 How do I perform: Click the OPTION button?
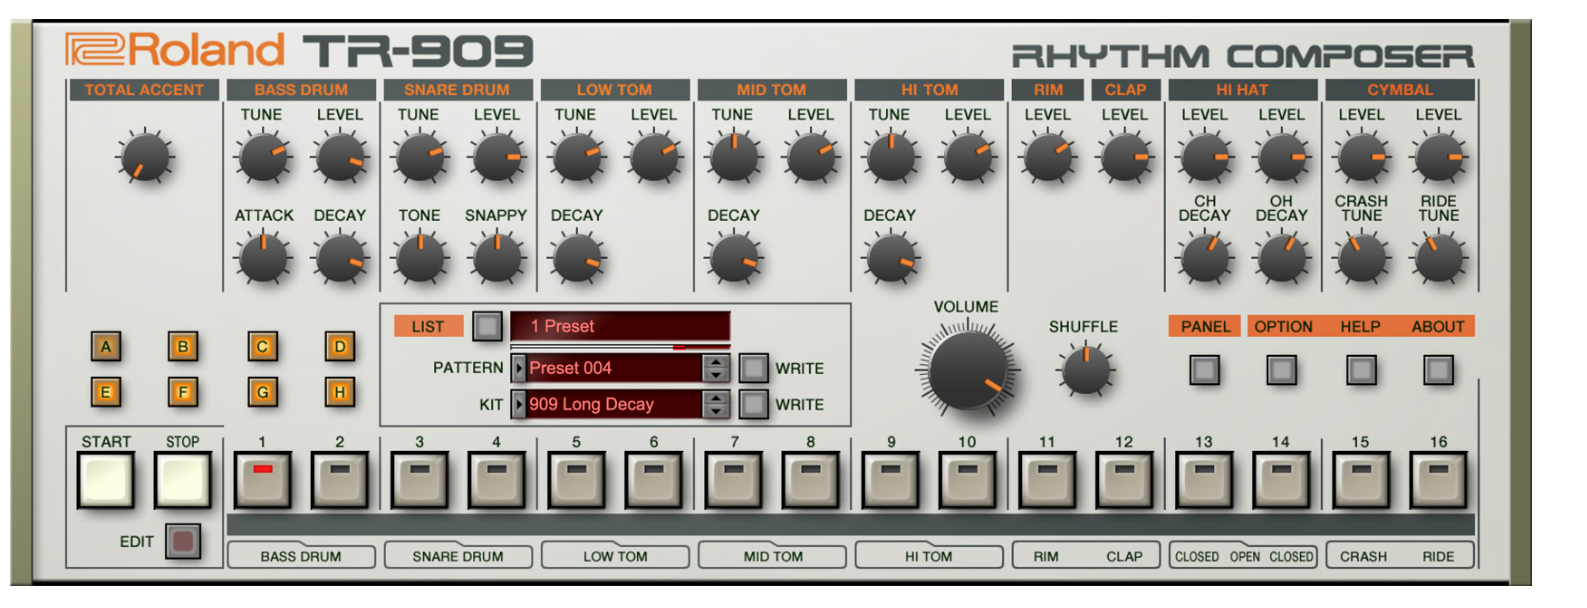pos(1282,370)
